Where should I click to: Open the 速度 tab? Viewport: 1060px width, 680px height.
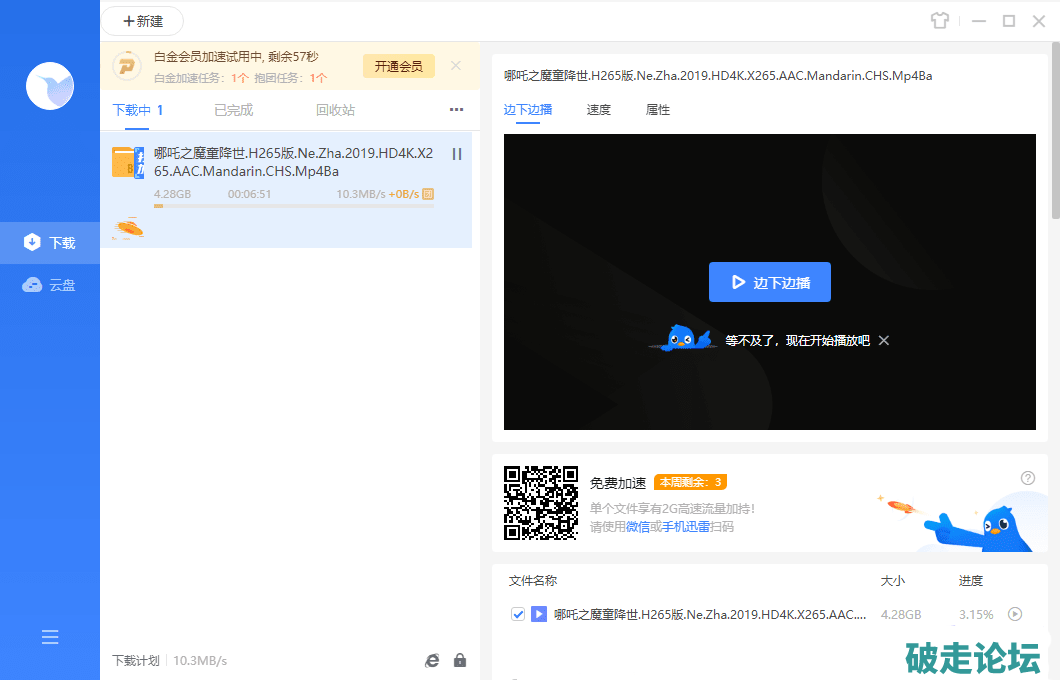(x=598, y=110)
